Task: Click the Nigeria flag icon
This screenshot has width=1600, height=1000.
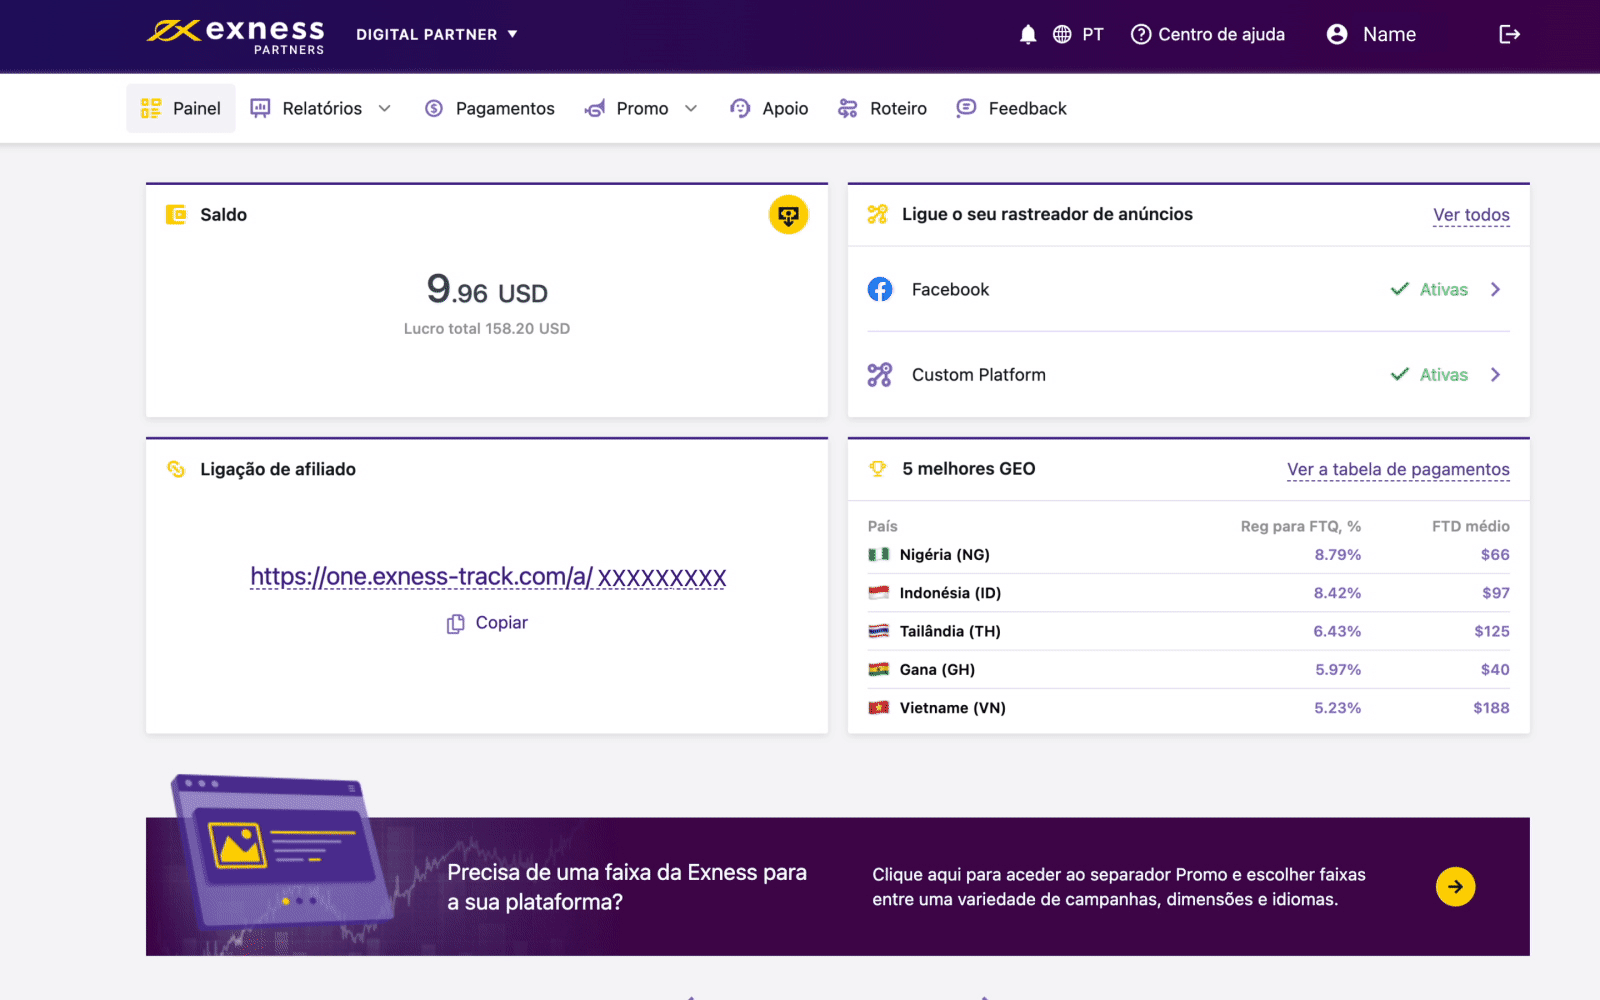Action: (879, 554)
